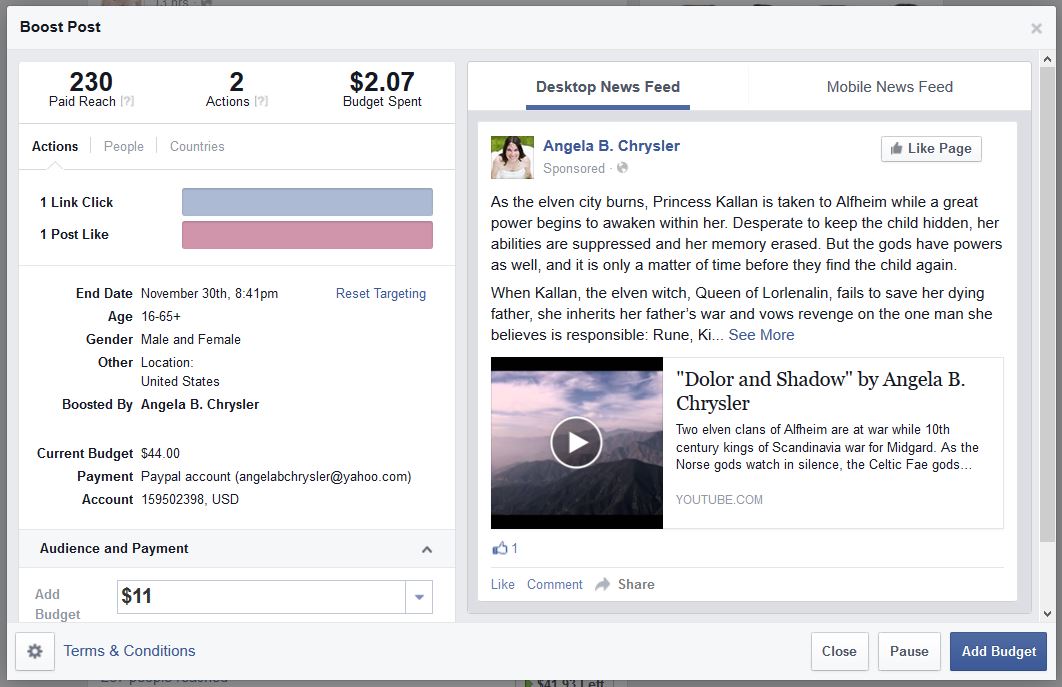1062x687 pixels.
Task: Click Angela B. Chrysler profile photo
Action: click(512, 157)
